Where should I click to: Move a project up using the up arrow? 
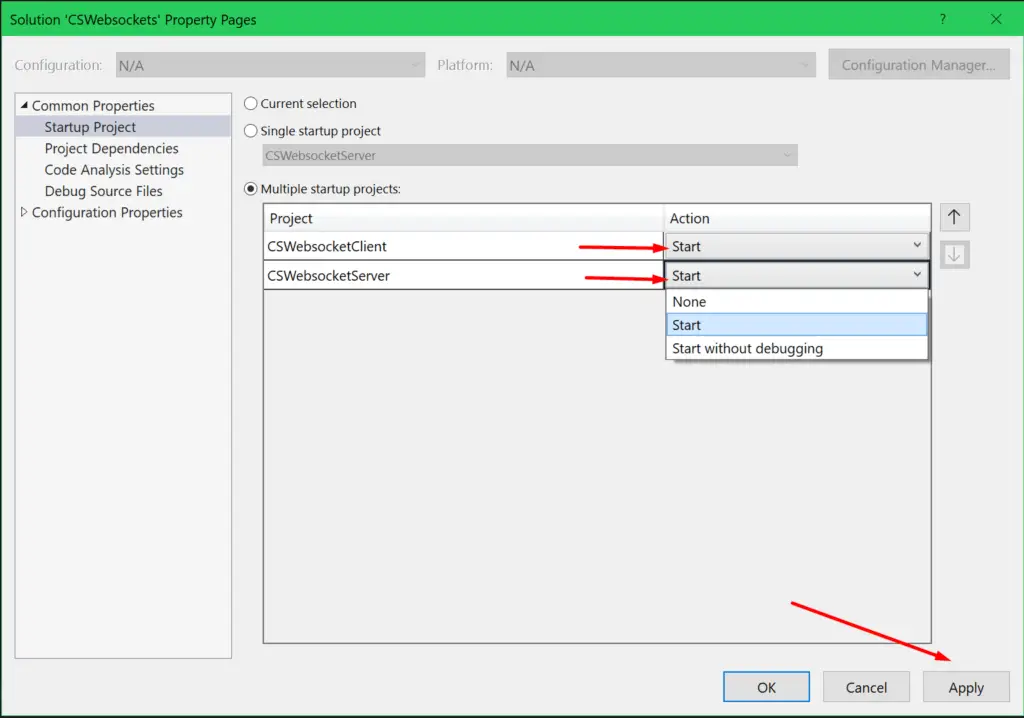click(x=954, y=216)
